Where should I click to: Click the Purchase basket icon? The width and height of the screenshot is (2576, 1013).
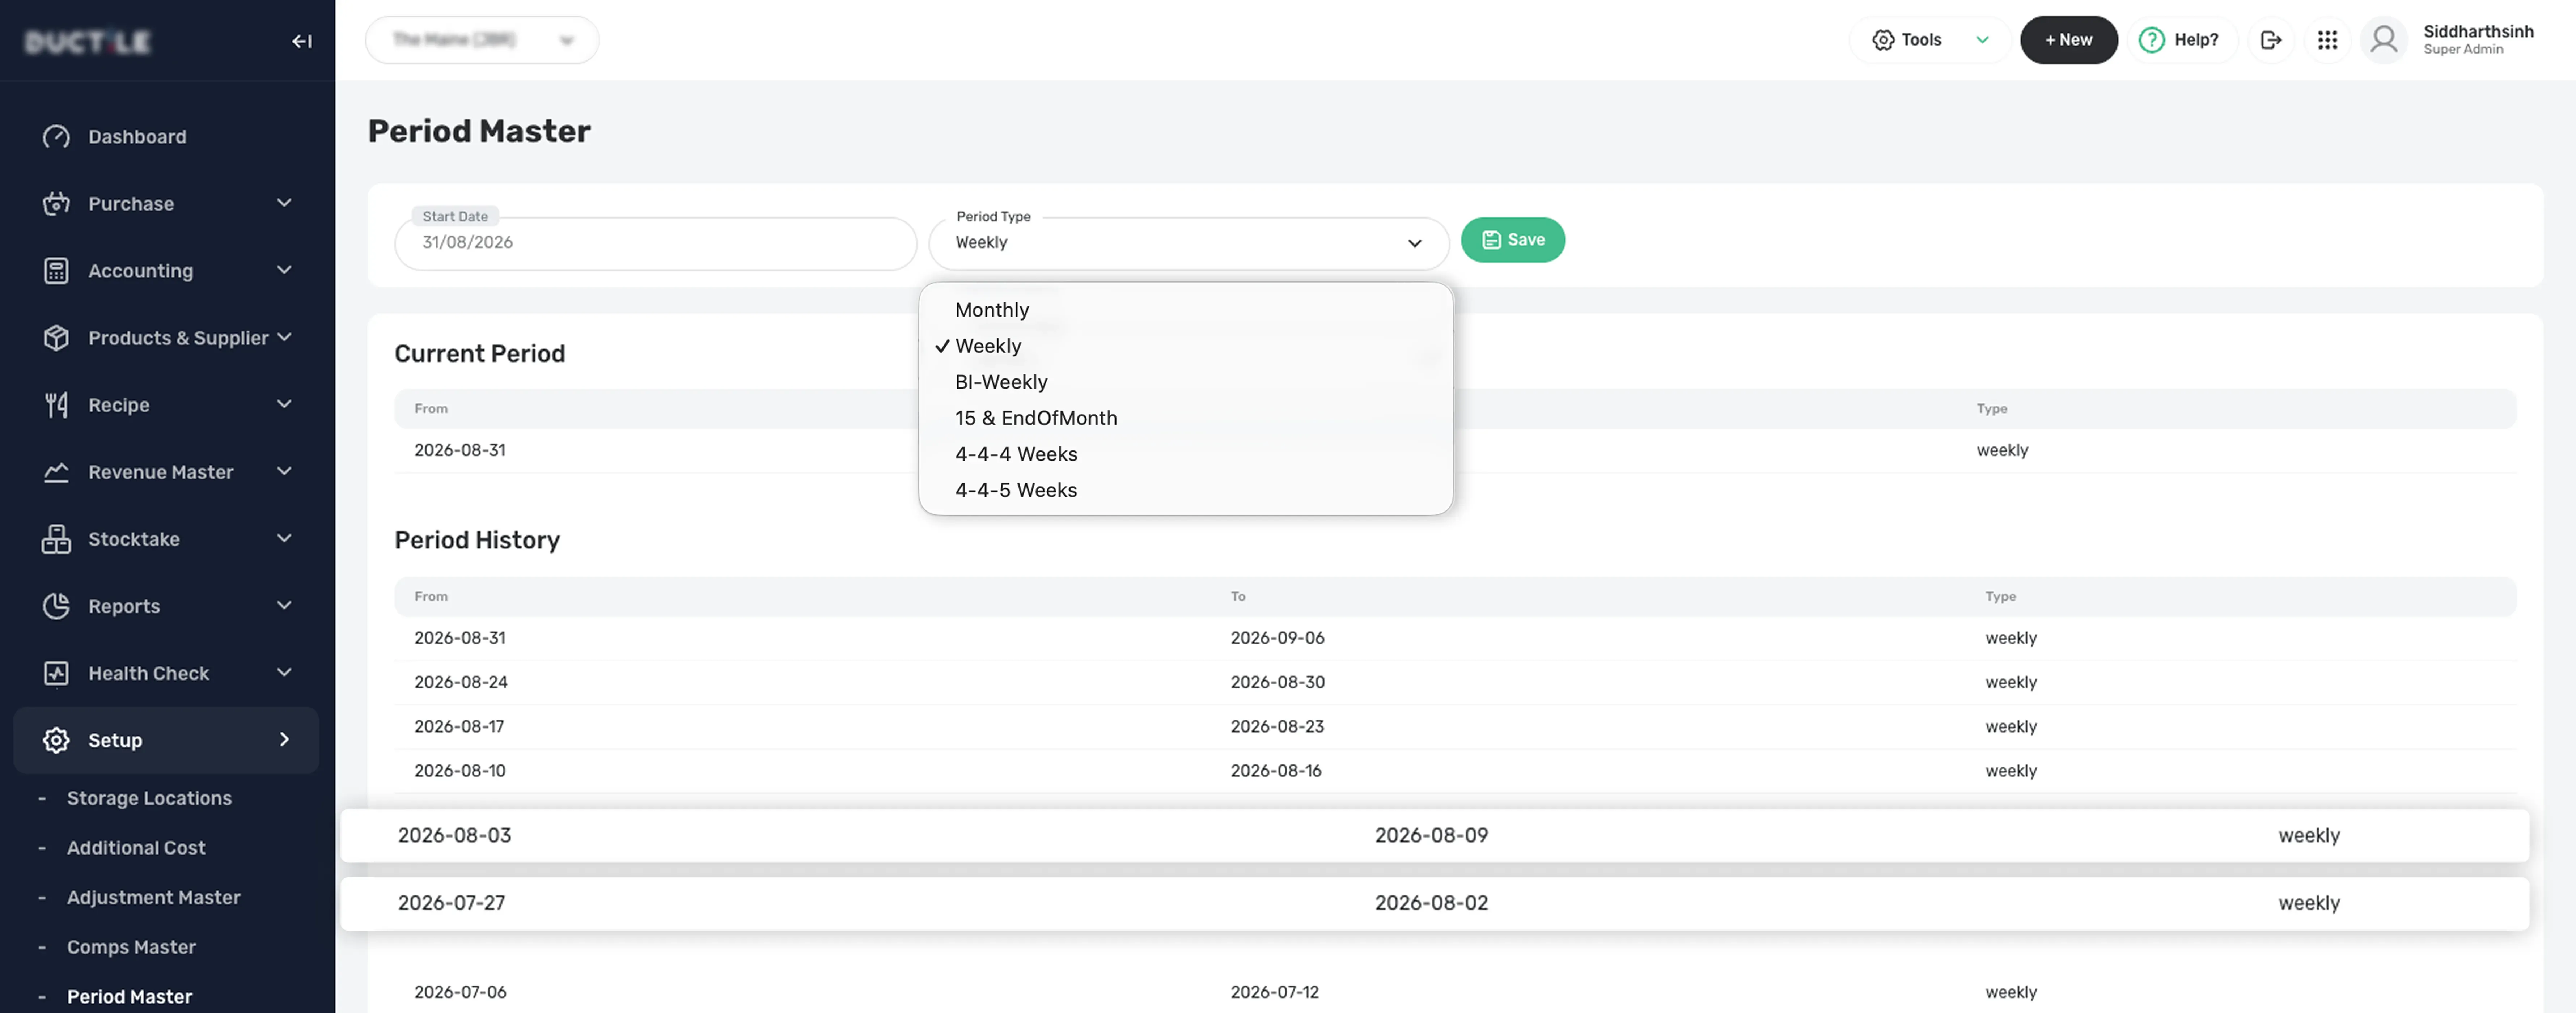tap(56, 204)
